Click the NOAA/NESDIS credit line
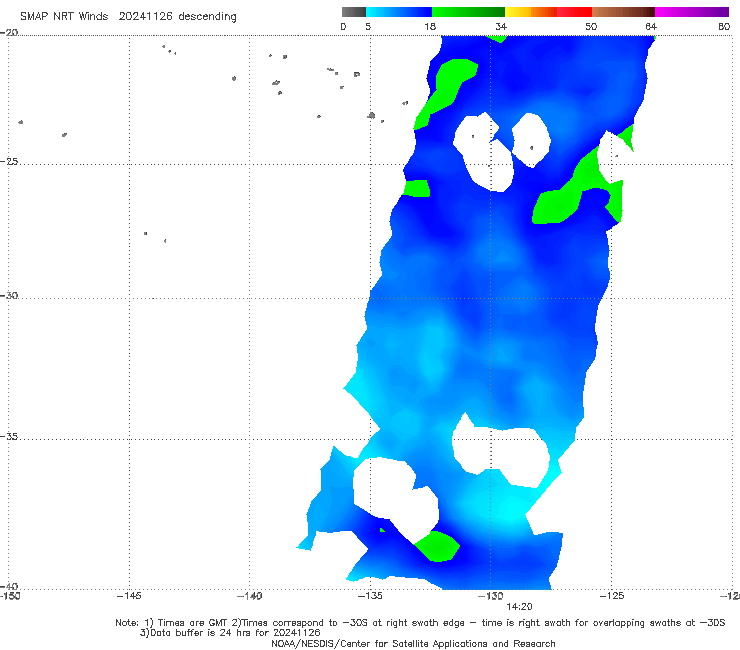The height and width of the screenshot is (650, 740). point(413,643)
